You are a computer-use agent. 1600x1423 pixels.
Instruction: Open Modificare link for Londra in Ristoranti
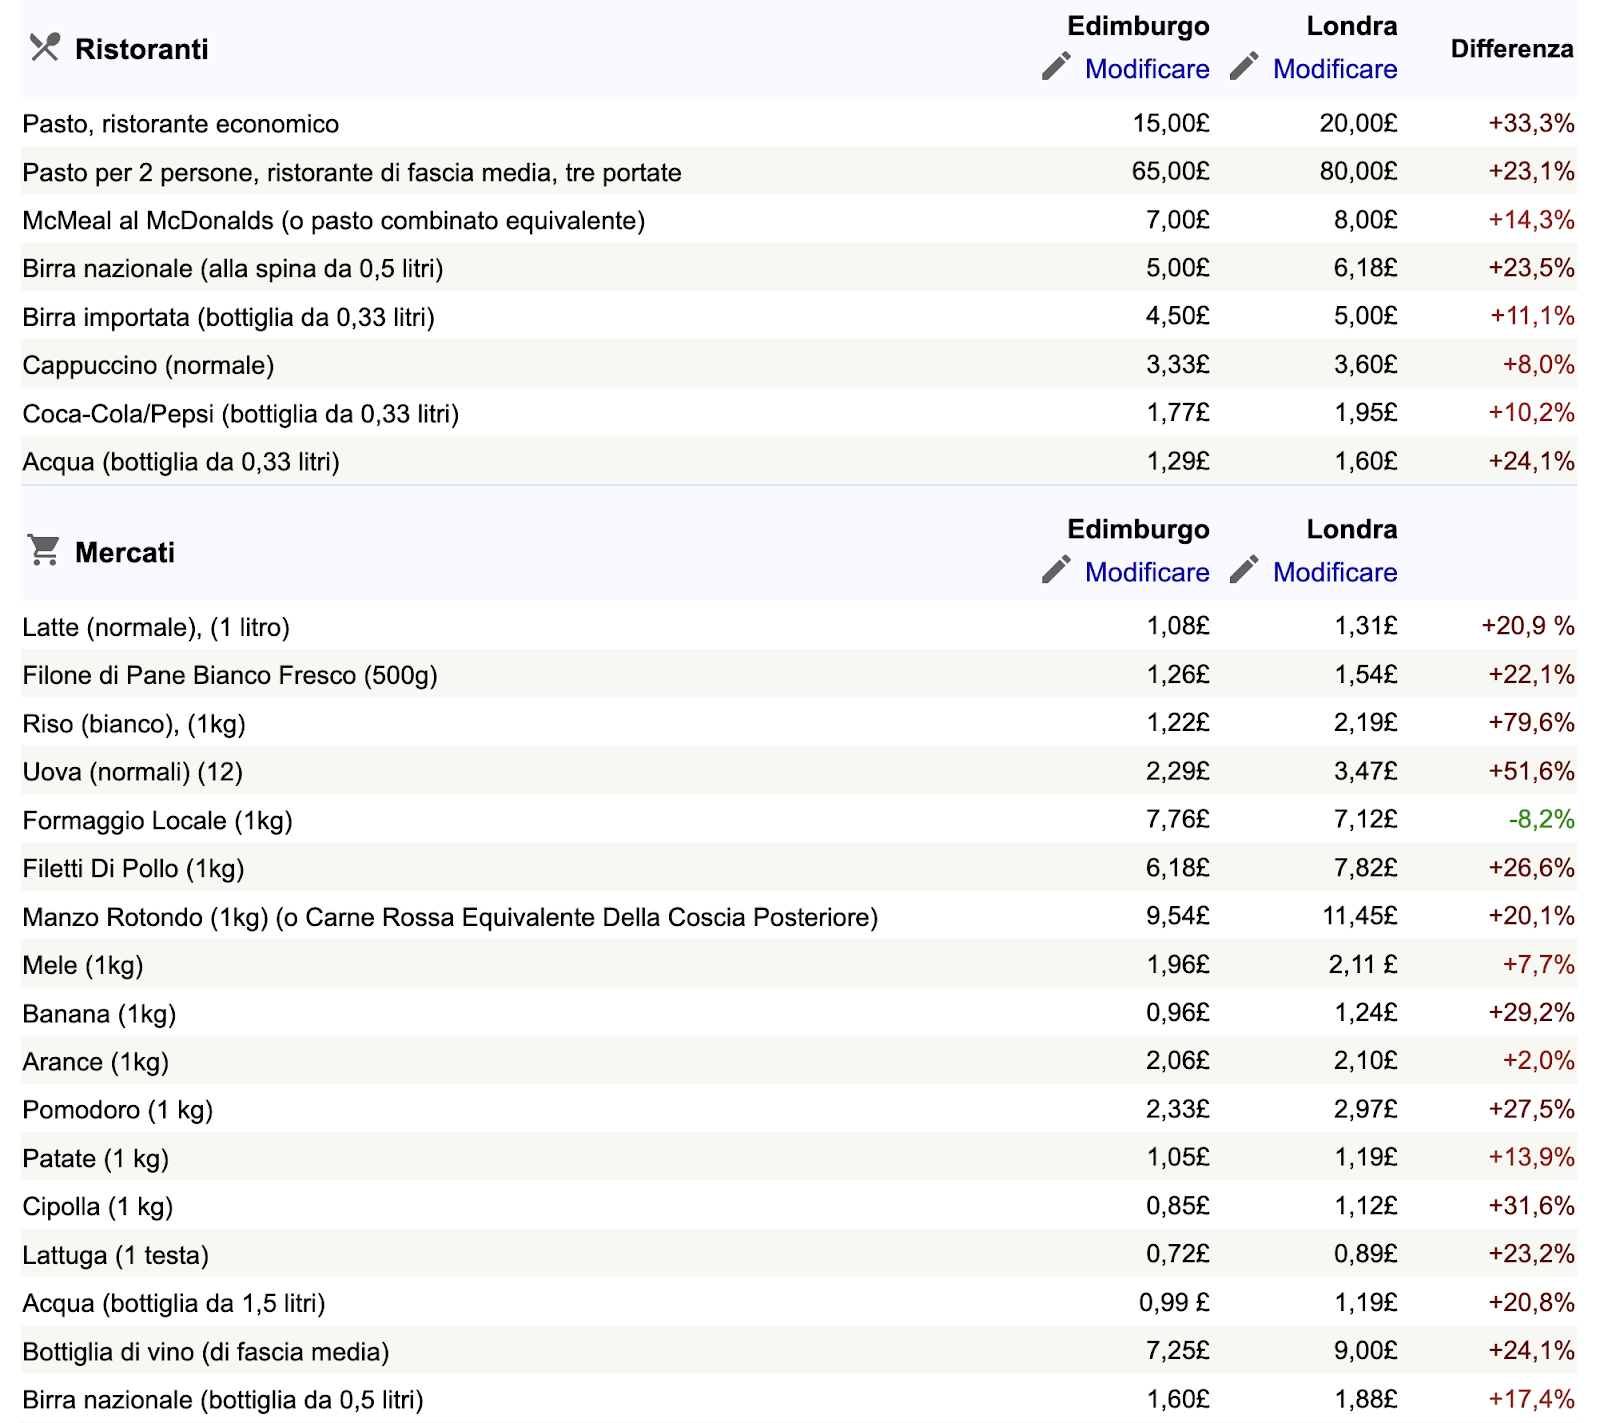pyautogui.click(x=1335, y=69)
